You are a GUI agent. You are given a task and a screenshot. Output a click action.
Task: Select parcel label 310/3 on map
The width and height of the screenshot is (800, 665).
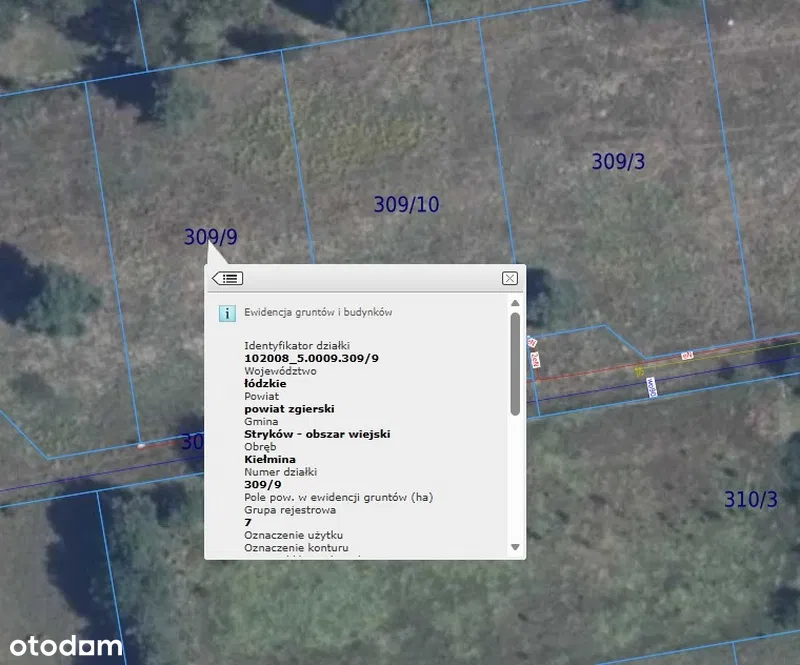pyautogui.click(x=750, y=500)
